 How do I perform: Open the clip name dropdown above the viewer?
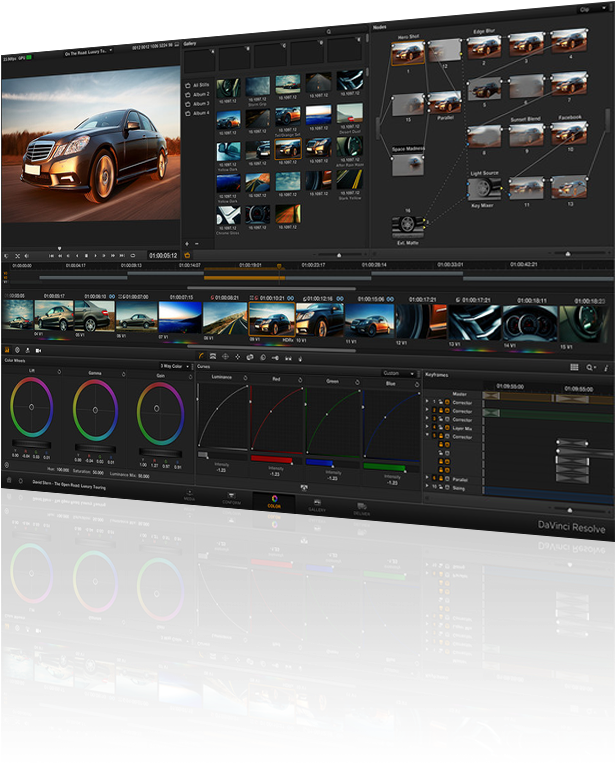tap(88, 50)
